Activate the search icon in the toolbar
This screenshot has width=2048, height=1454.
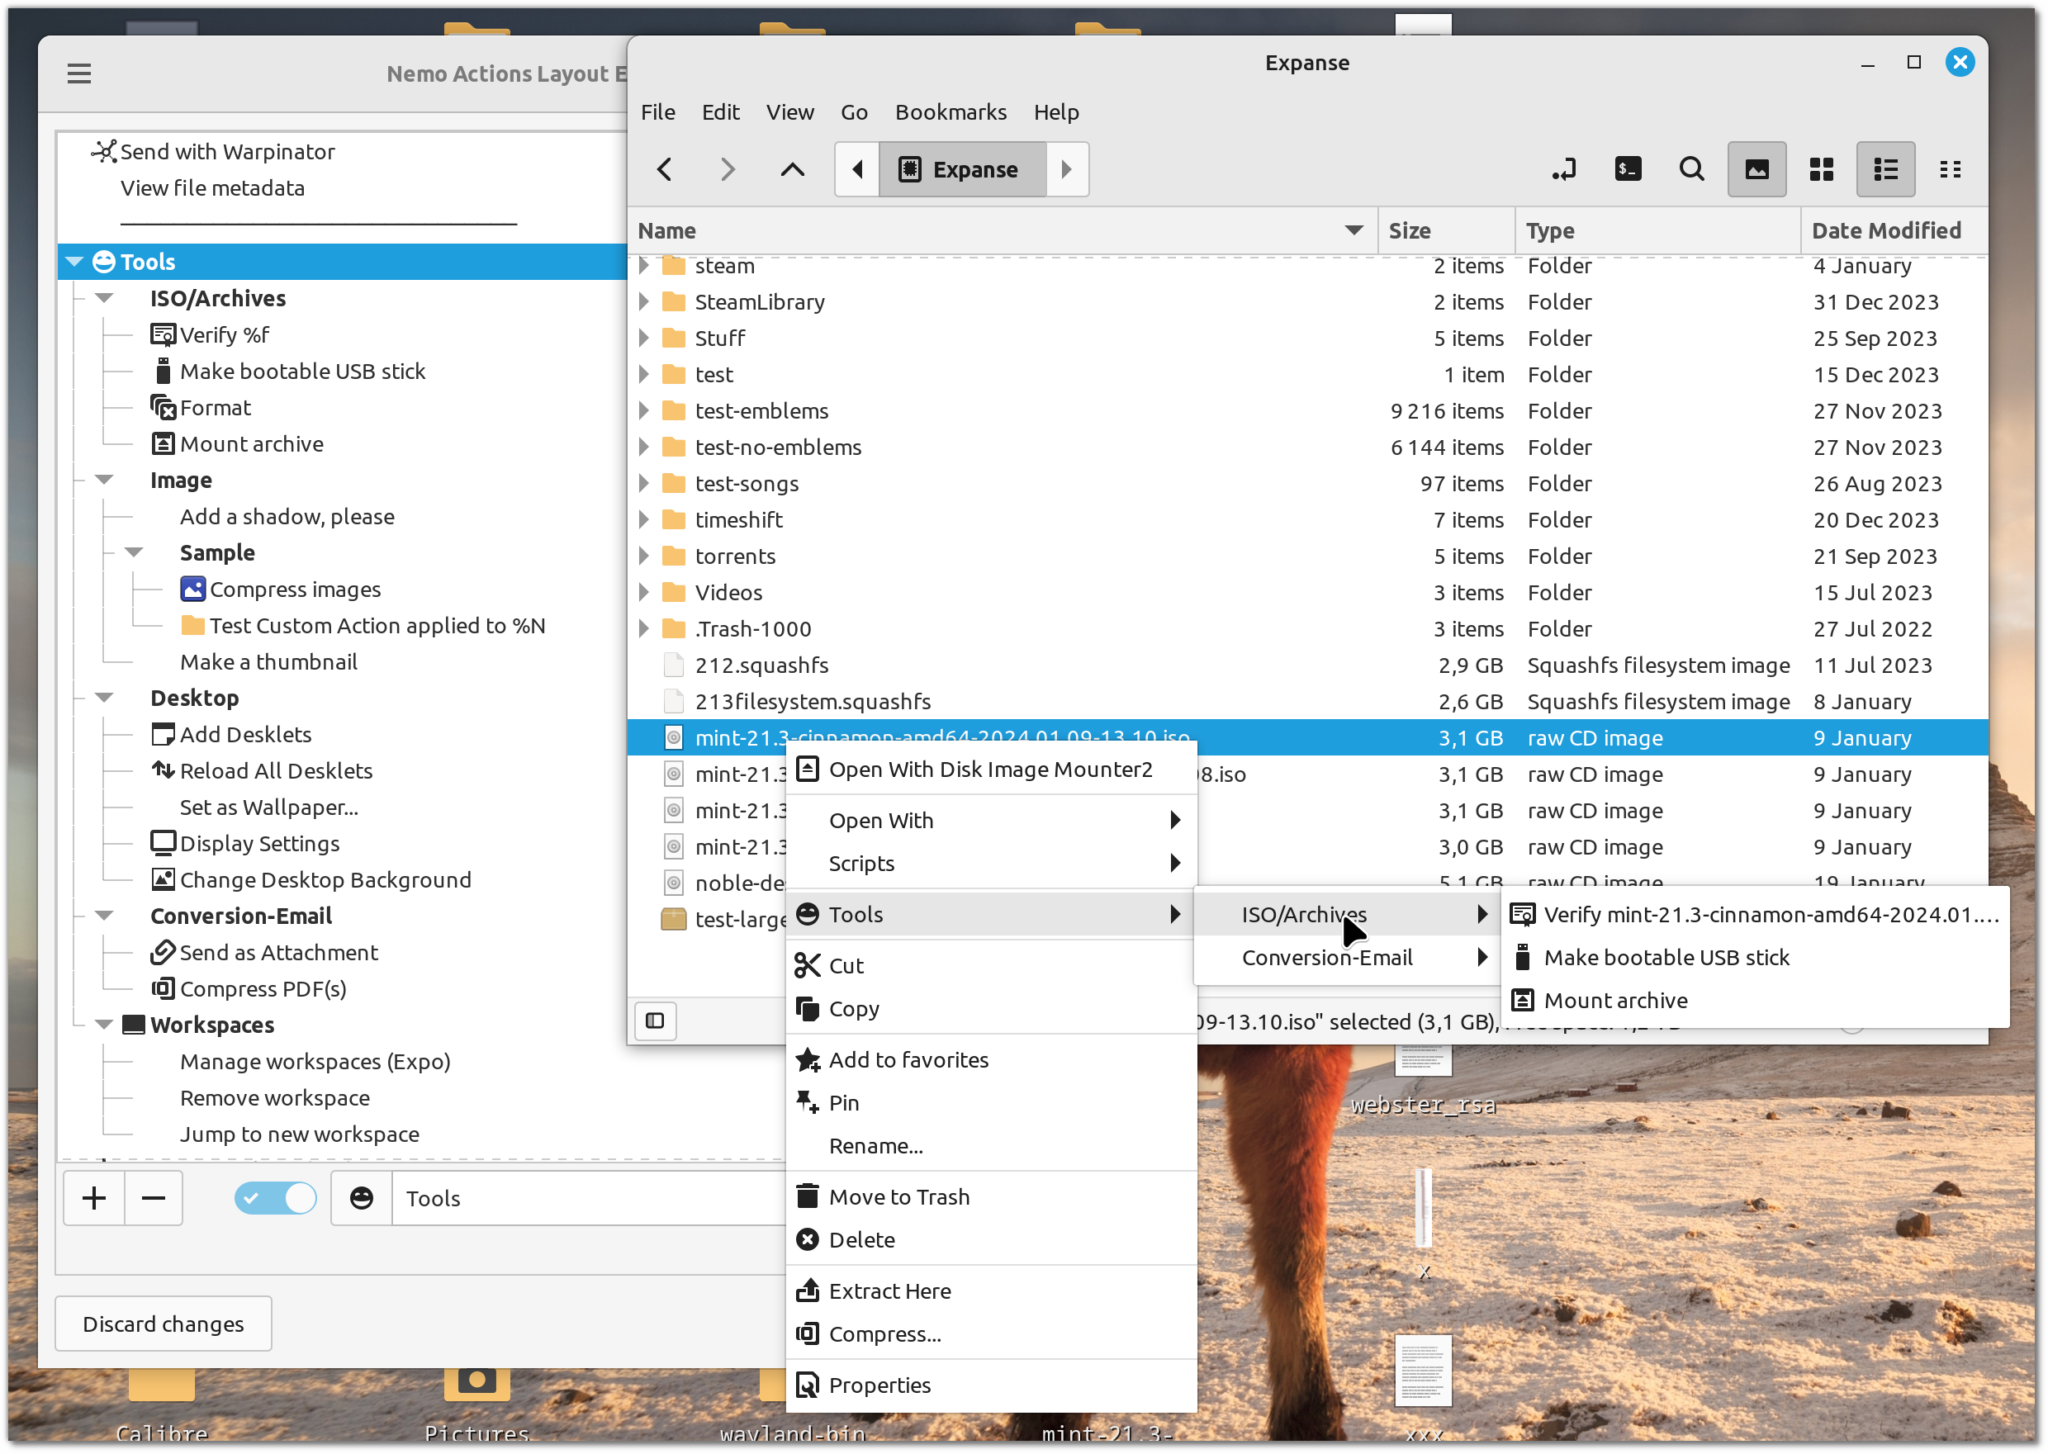(x=1691, y=169)
